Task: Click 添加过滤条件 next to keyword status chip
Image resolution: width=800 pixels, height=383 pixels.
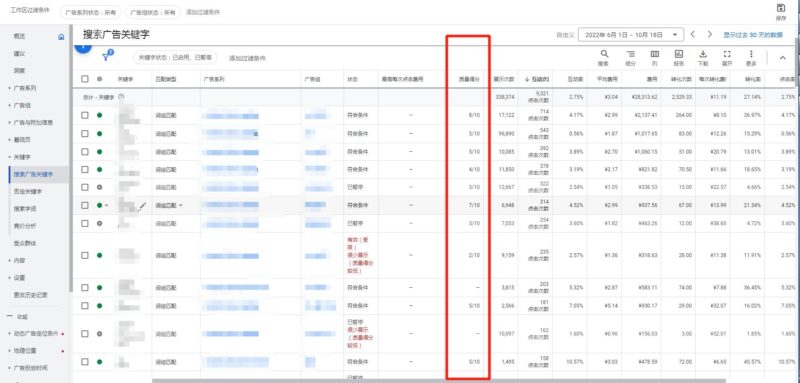Action: pyautogui.click(x=247, y=58)
